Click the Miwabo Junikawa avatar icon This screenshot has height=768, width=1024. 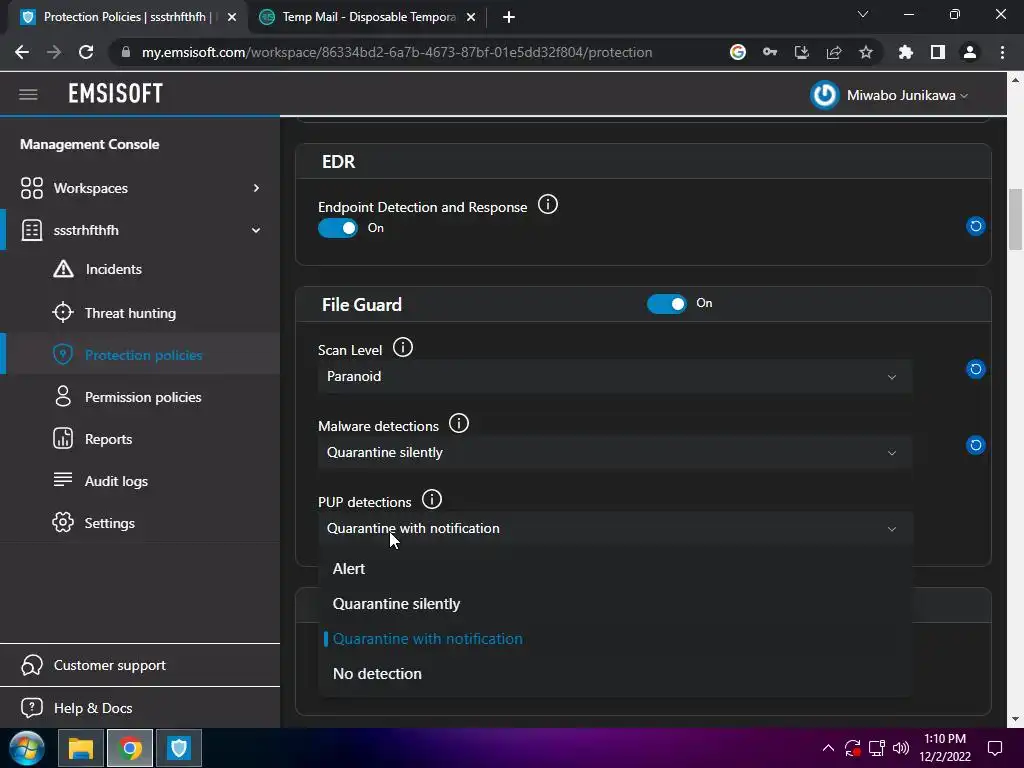pyautogui.click(x=825, y=95)
